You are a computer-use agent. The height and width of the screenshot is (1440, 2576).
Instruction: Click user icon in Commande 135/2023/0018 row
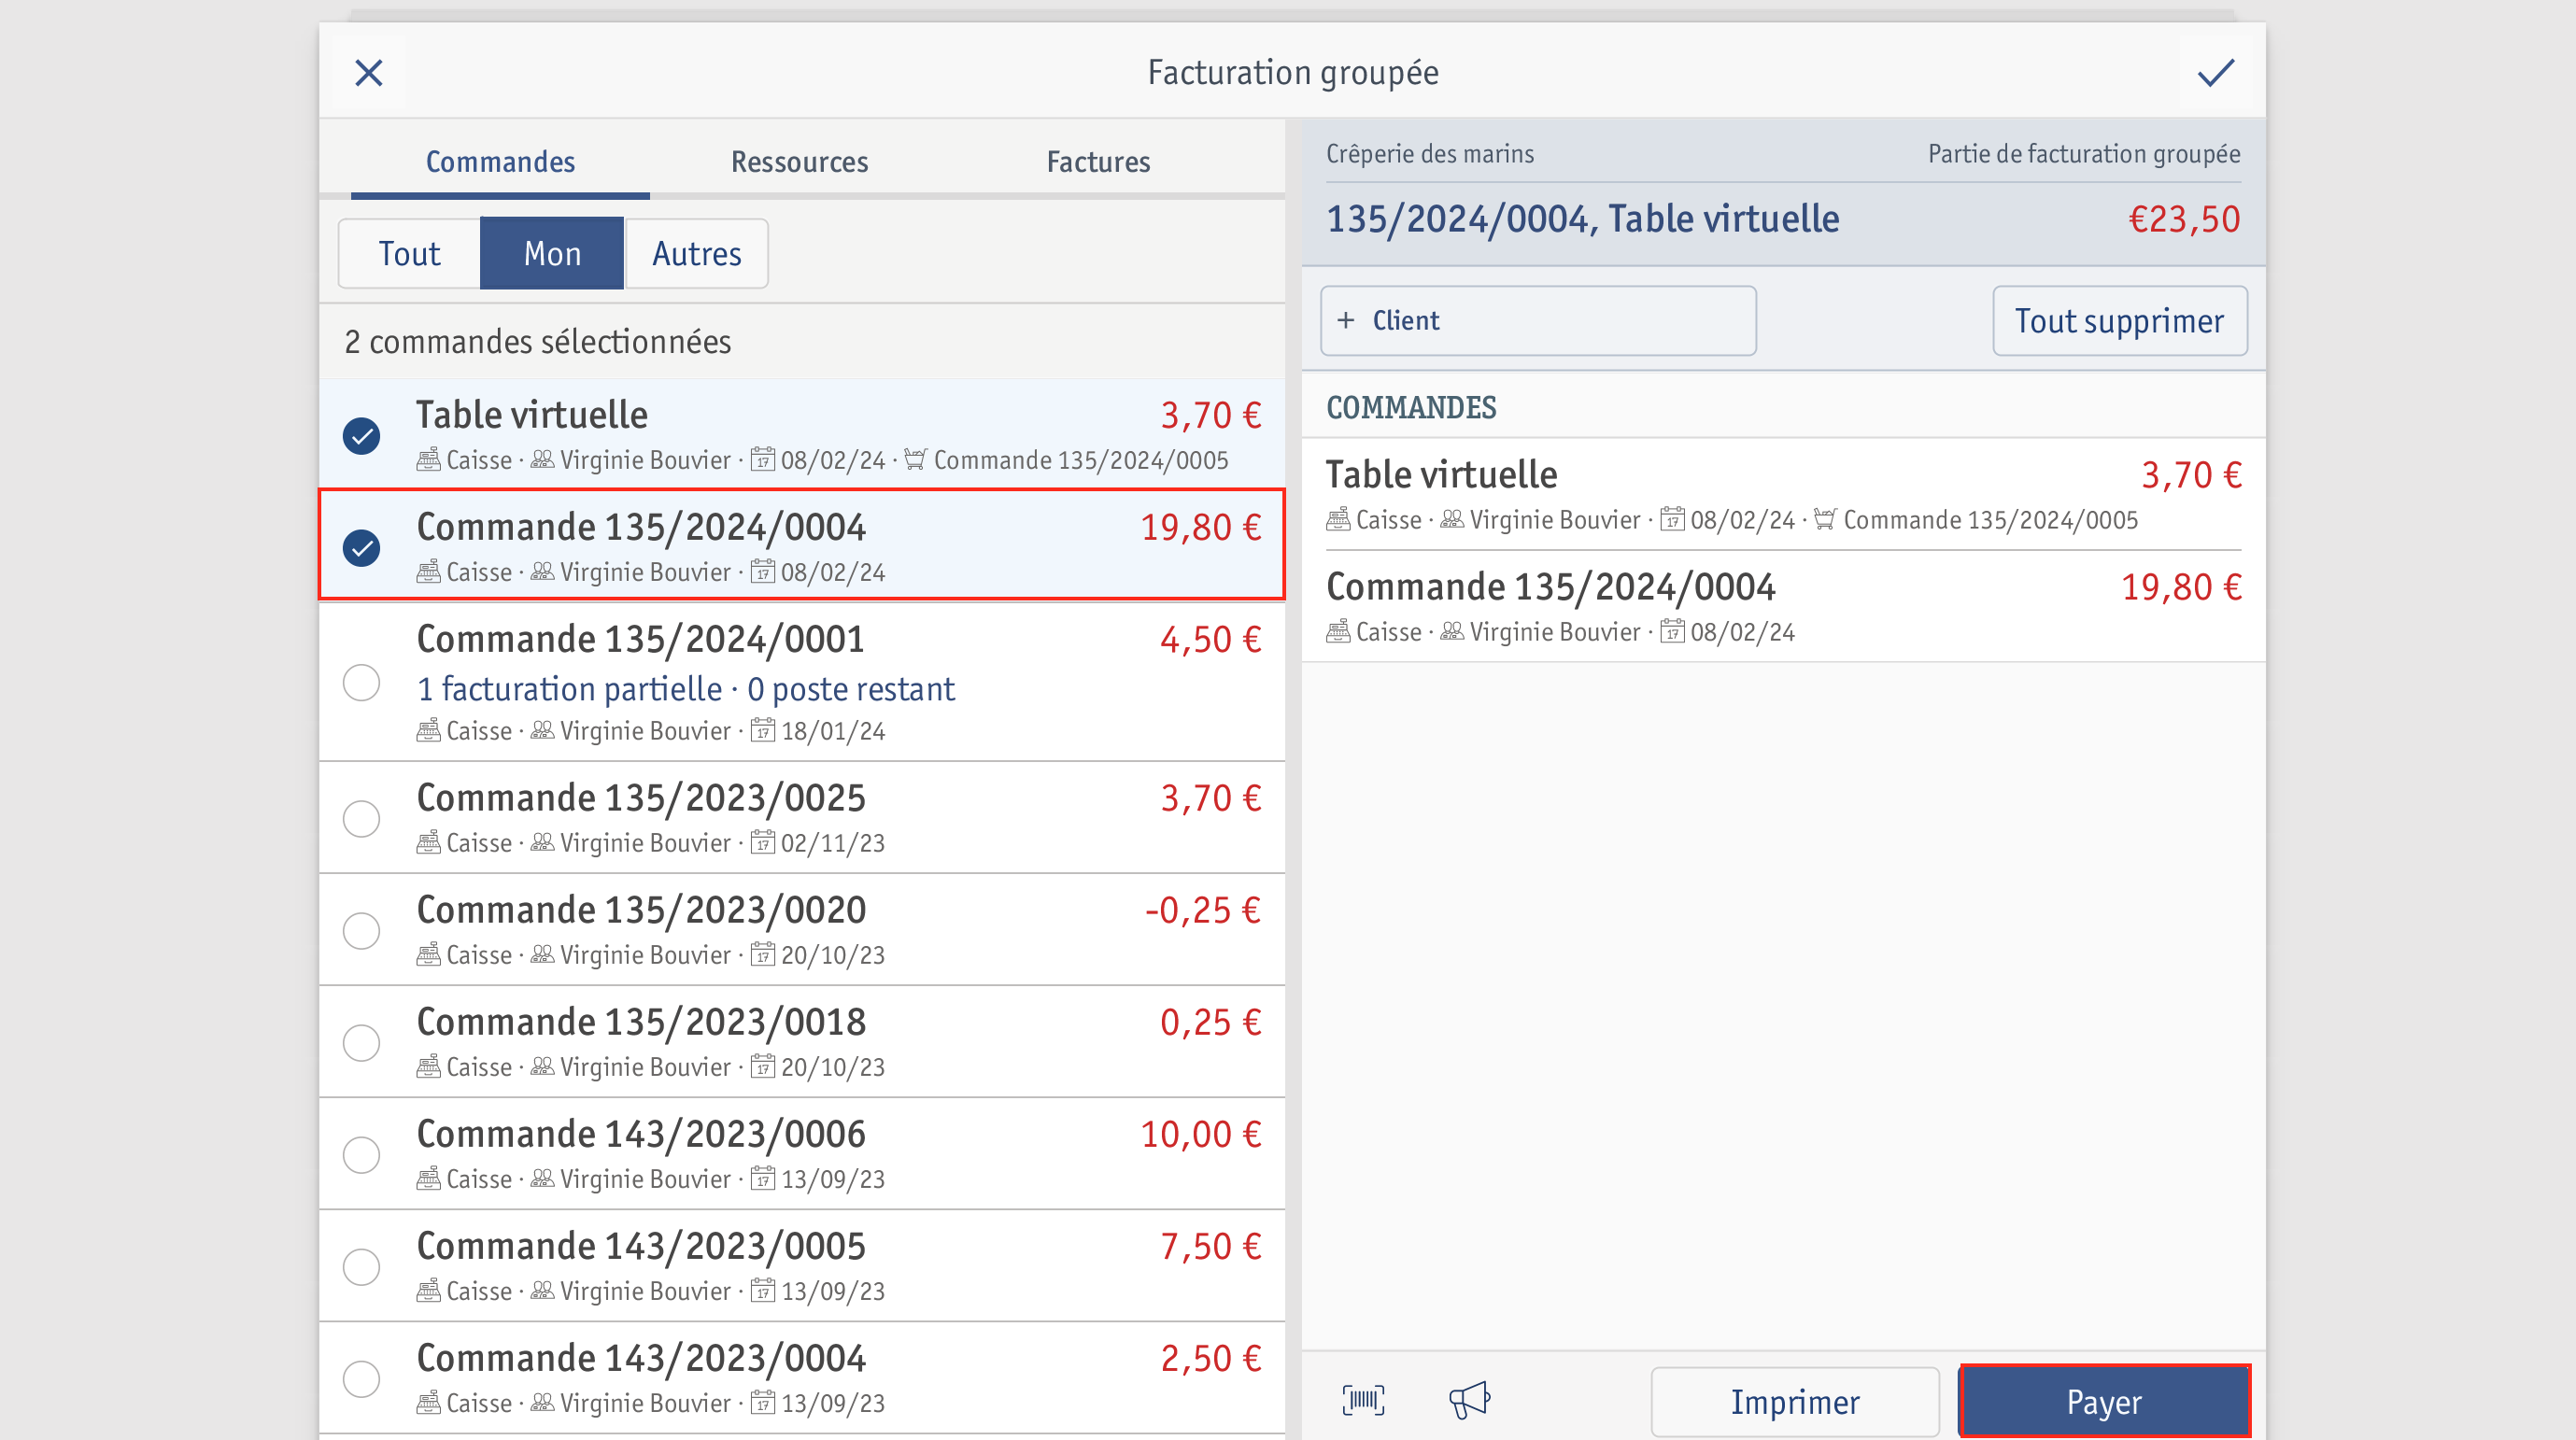coord(542,1067)
